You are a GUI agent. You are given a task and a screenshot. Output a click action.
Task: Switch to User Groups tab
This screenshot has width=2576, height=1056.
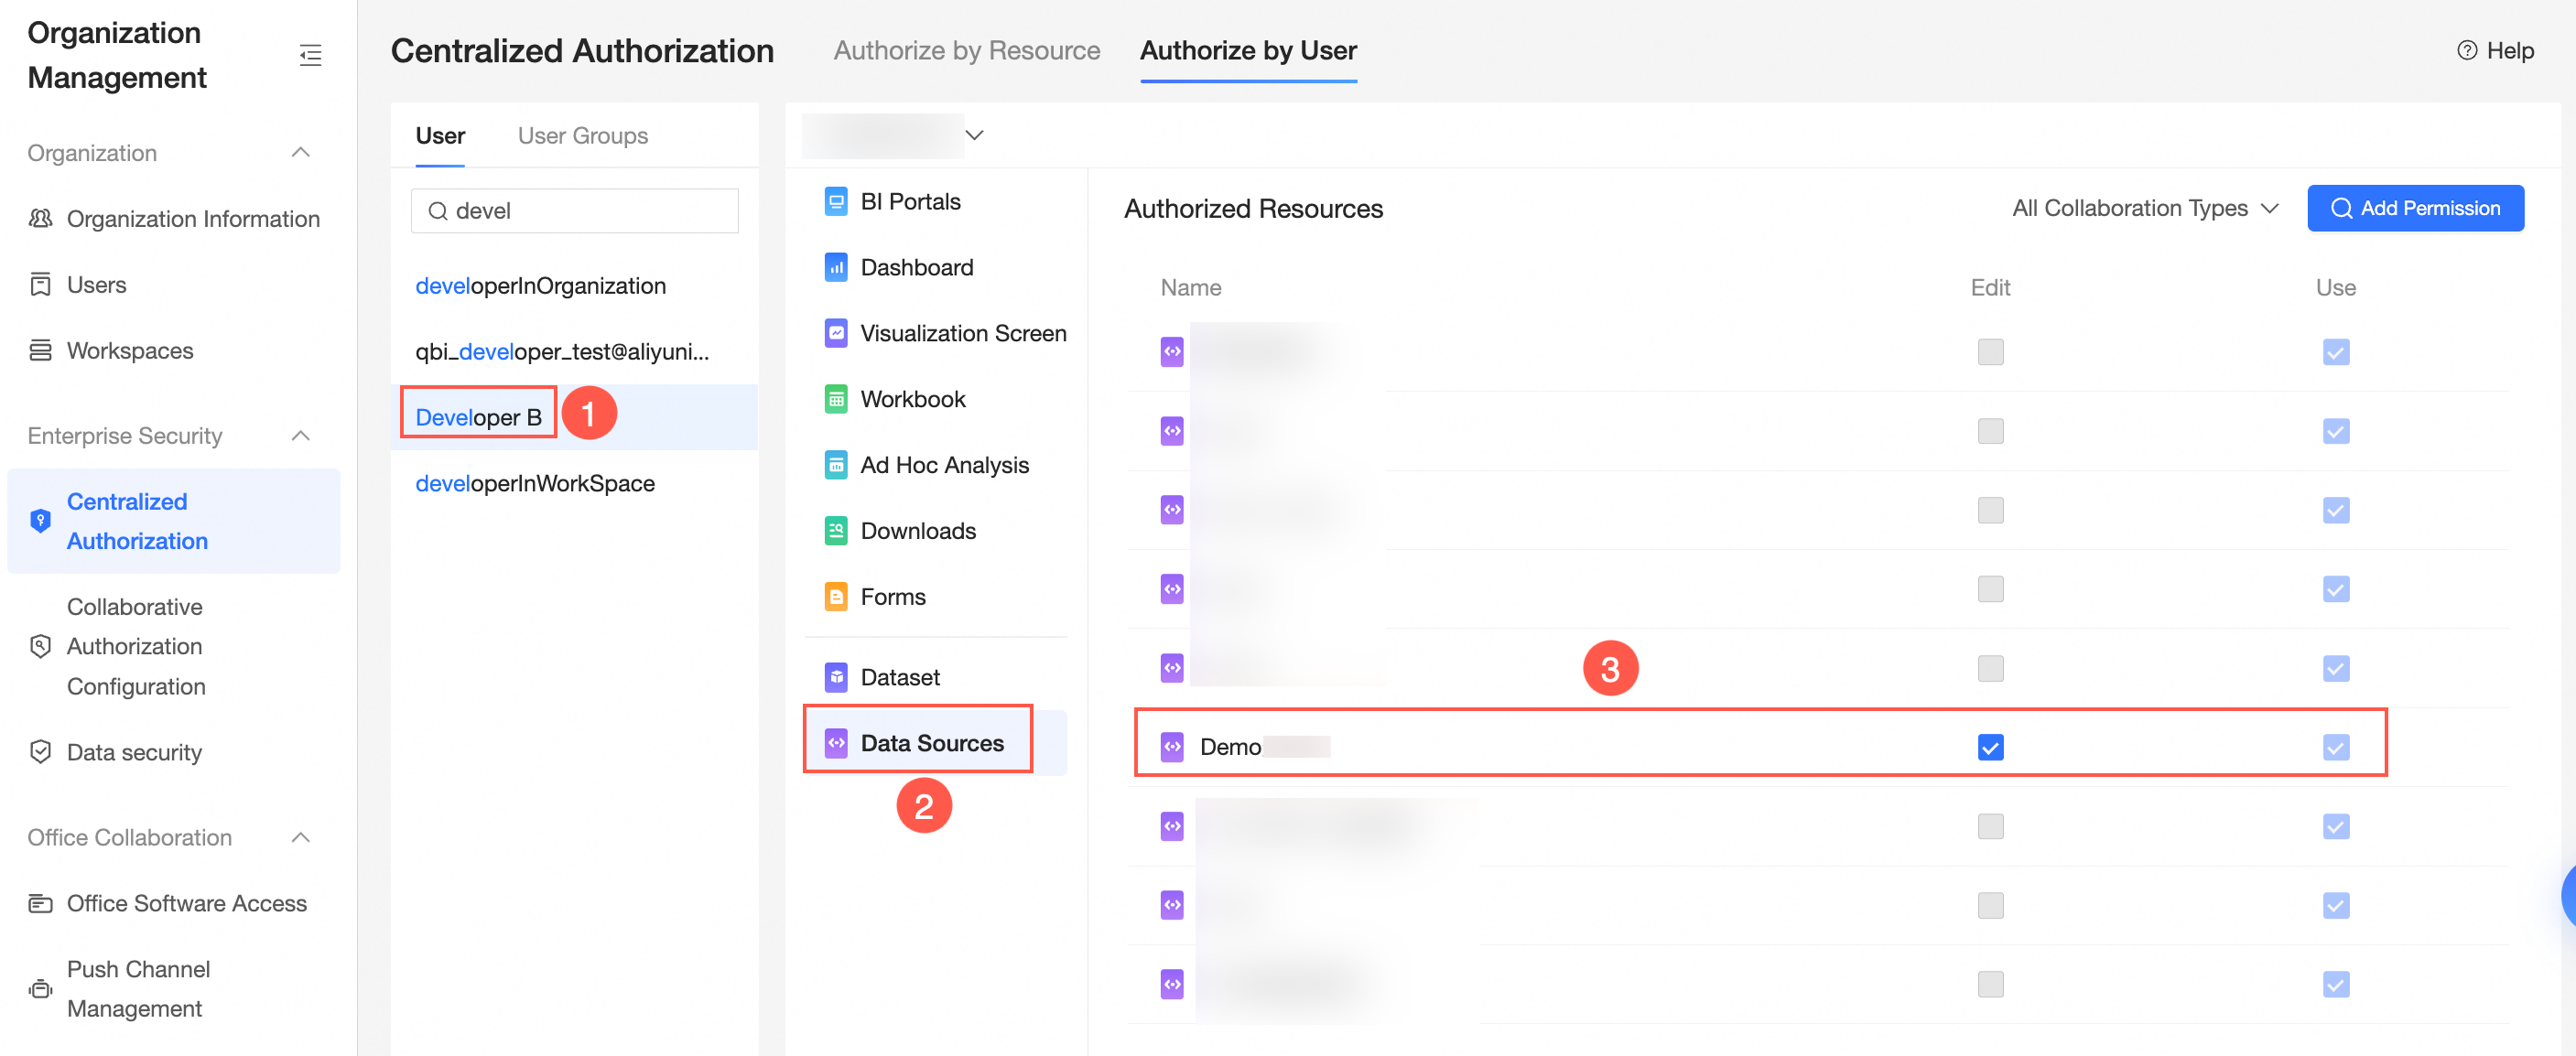[x=582, y=135]
